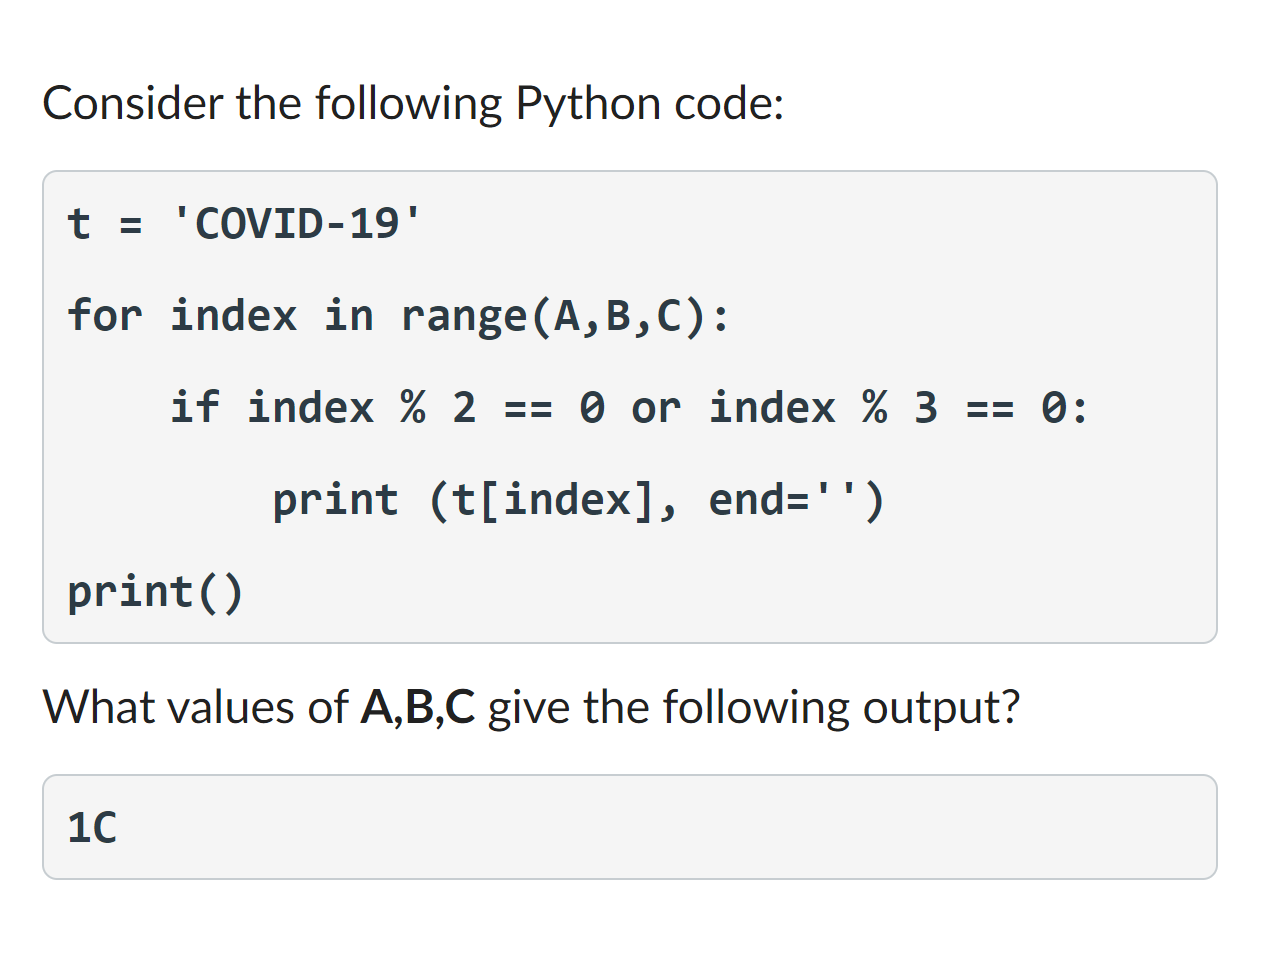The image size is (1268, 965).
Task: Click the variable t in the assignment line
Action: tap(79, 223)
